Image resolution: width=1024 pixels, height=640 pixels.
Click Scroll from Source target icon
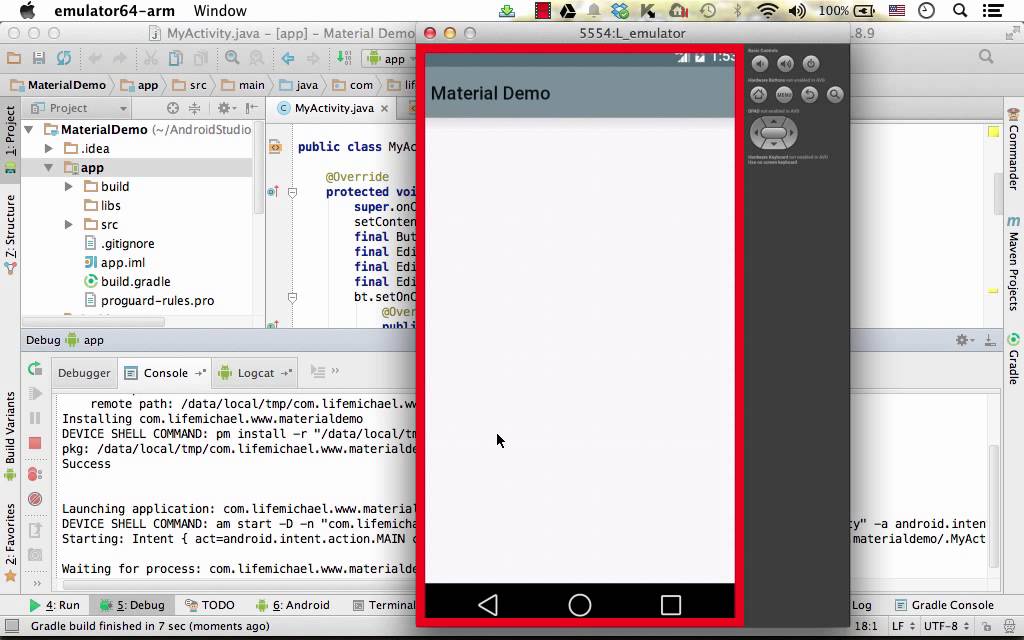[172, 108]
